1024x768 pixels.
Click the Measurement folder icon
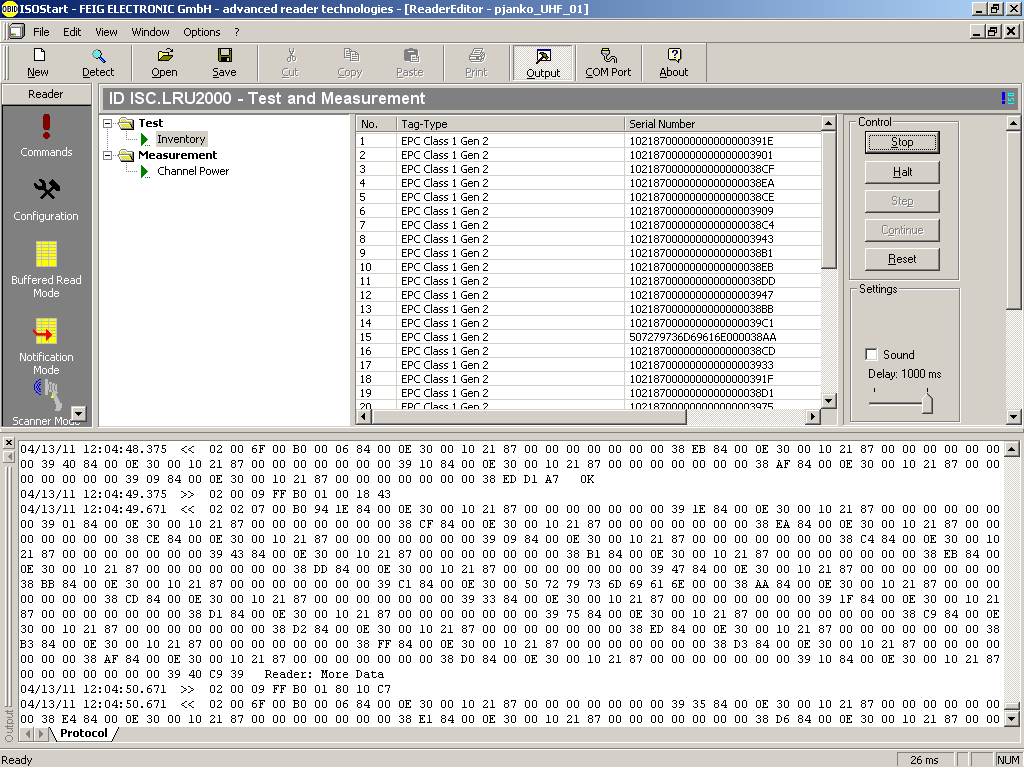[126, 155]
